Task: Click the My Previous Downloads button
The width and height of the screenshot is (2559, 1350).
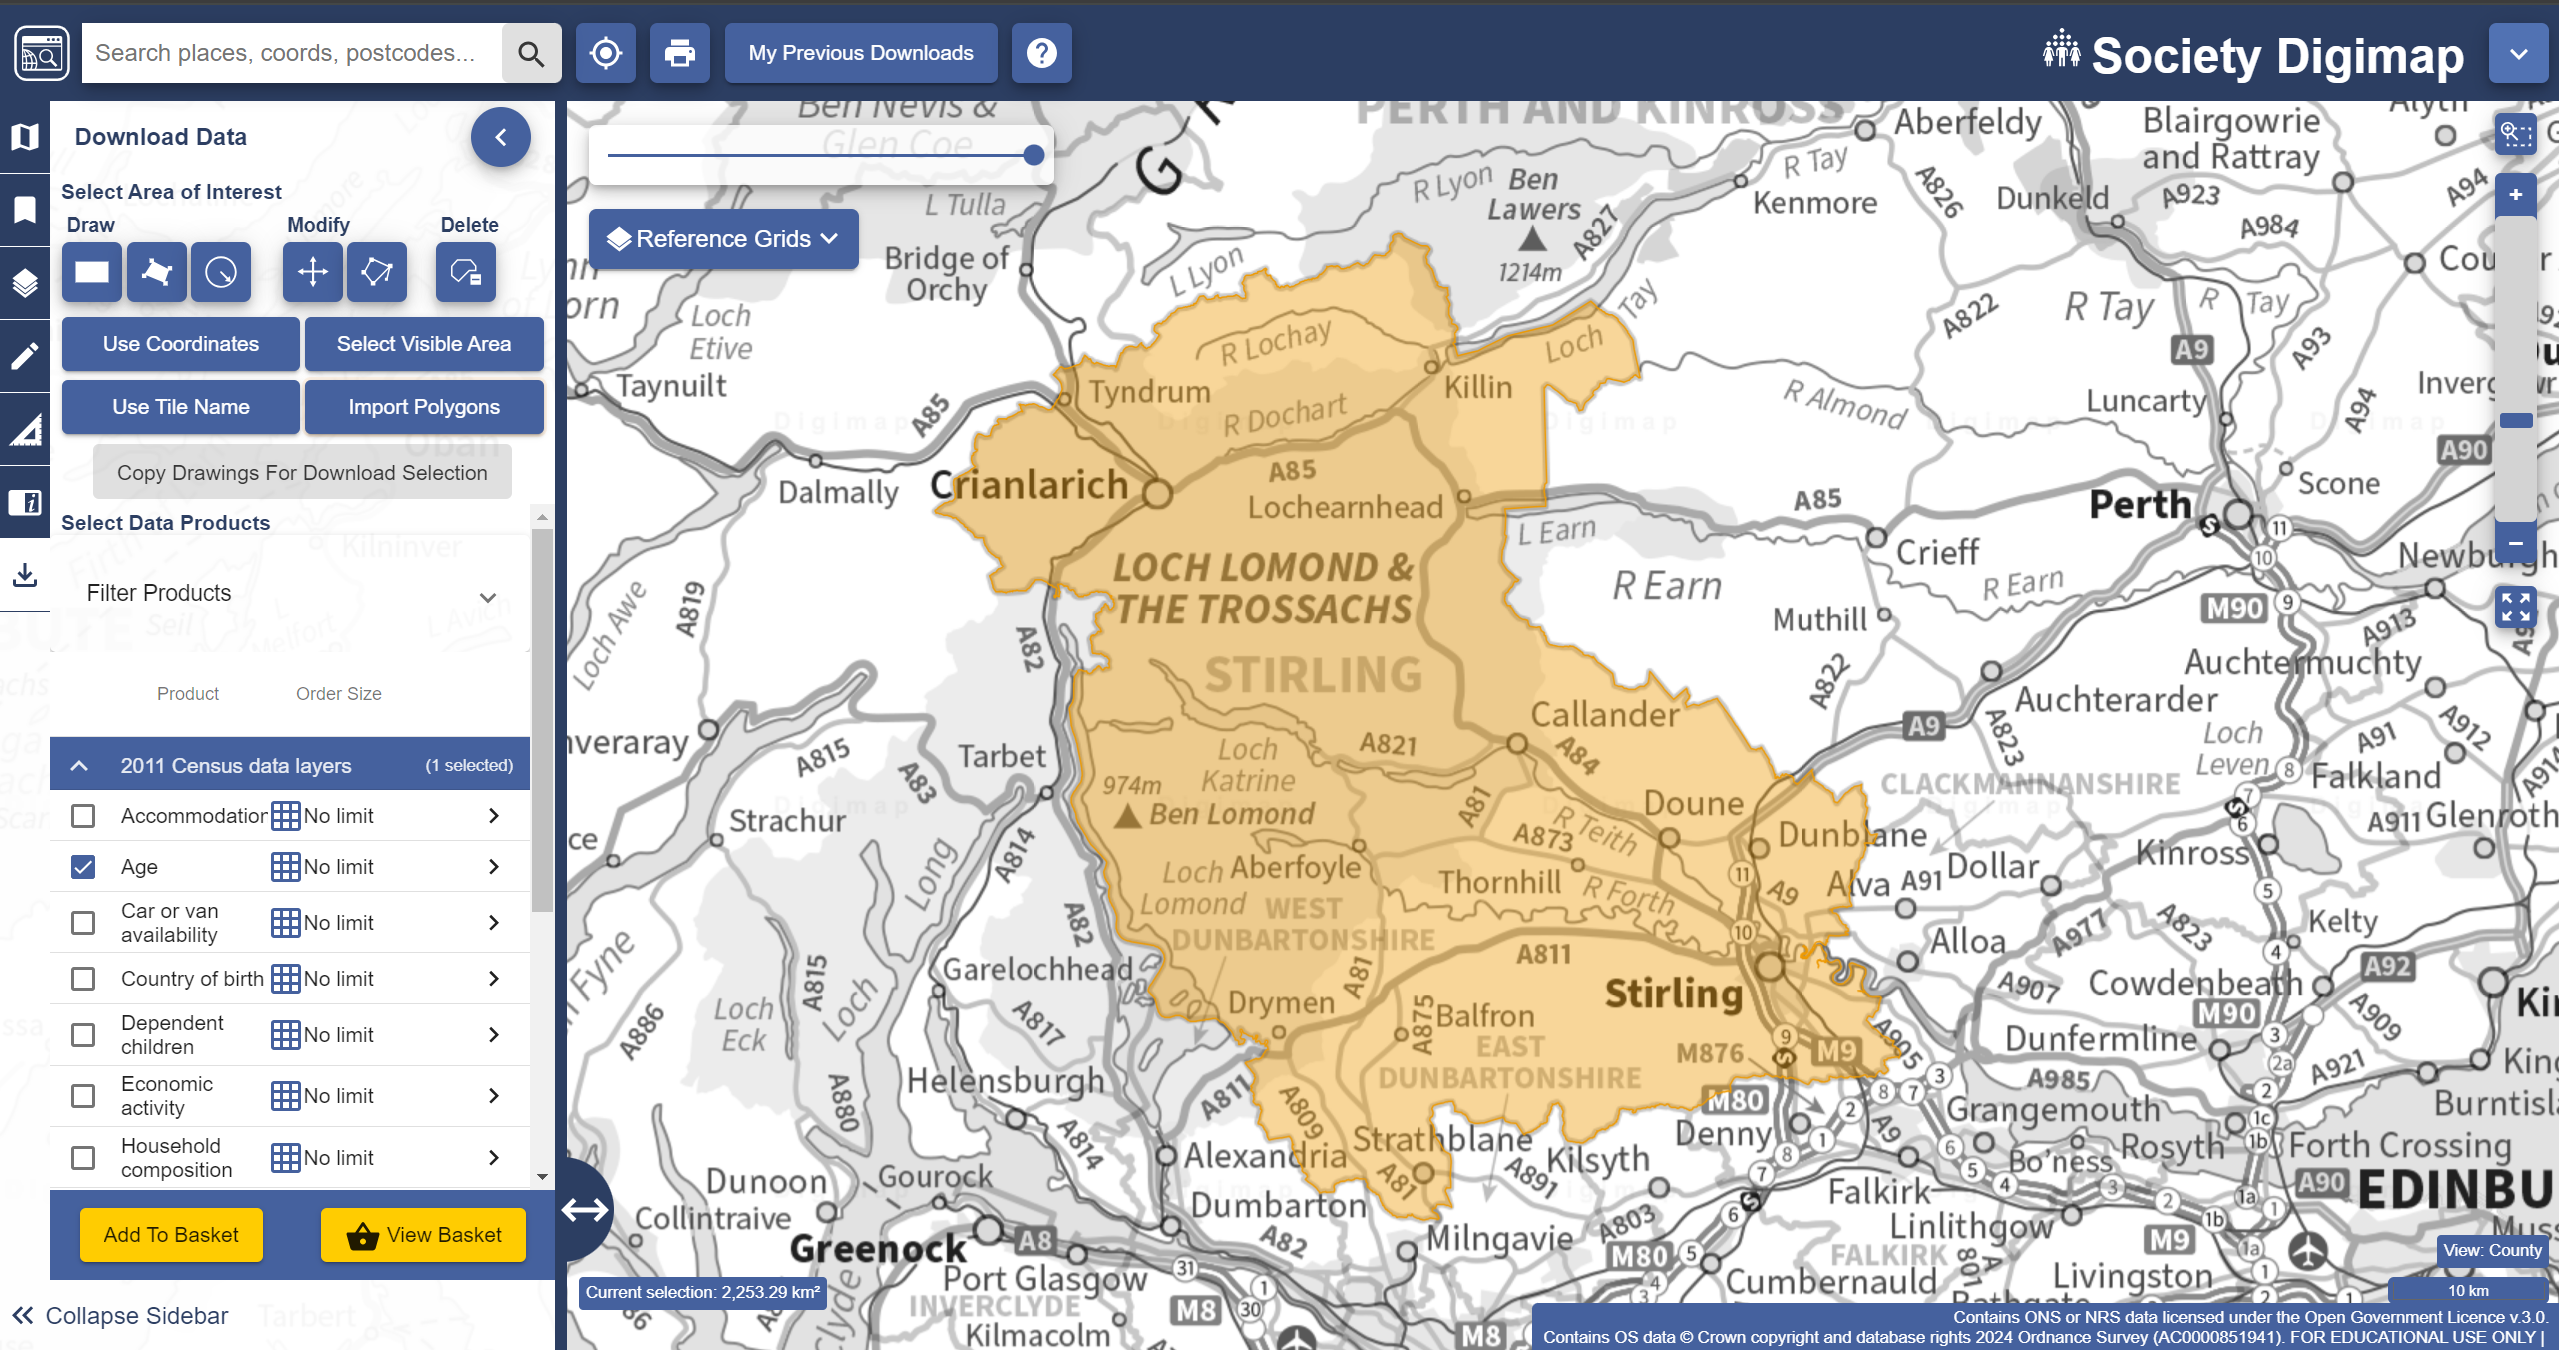Action: pyautogui.click(x=861, y=53)
